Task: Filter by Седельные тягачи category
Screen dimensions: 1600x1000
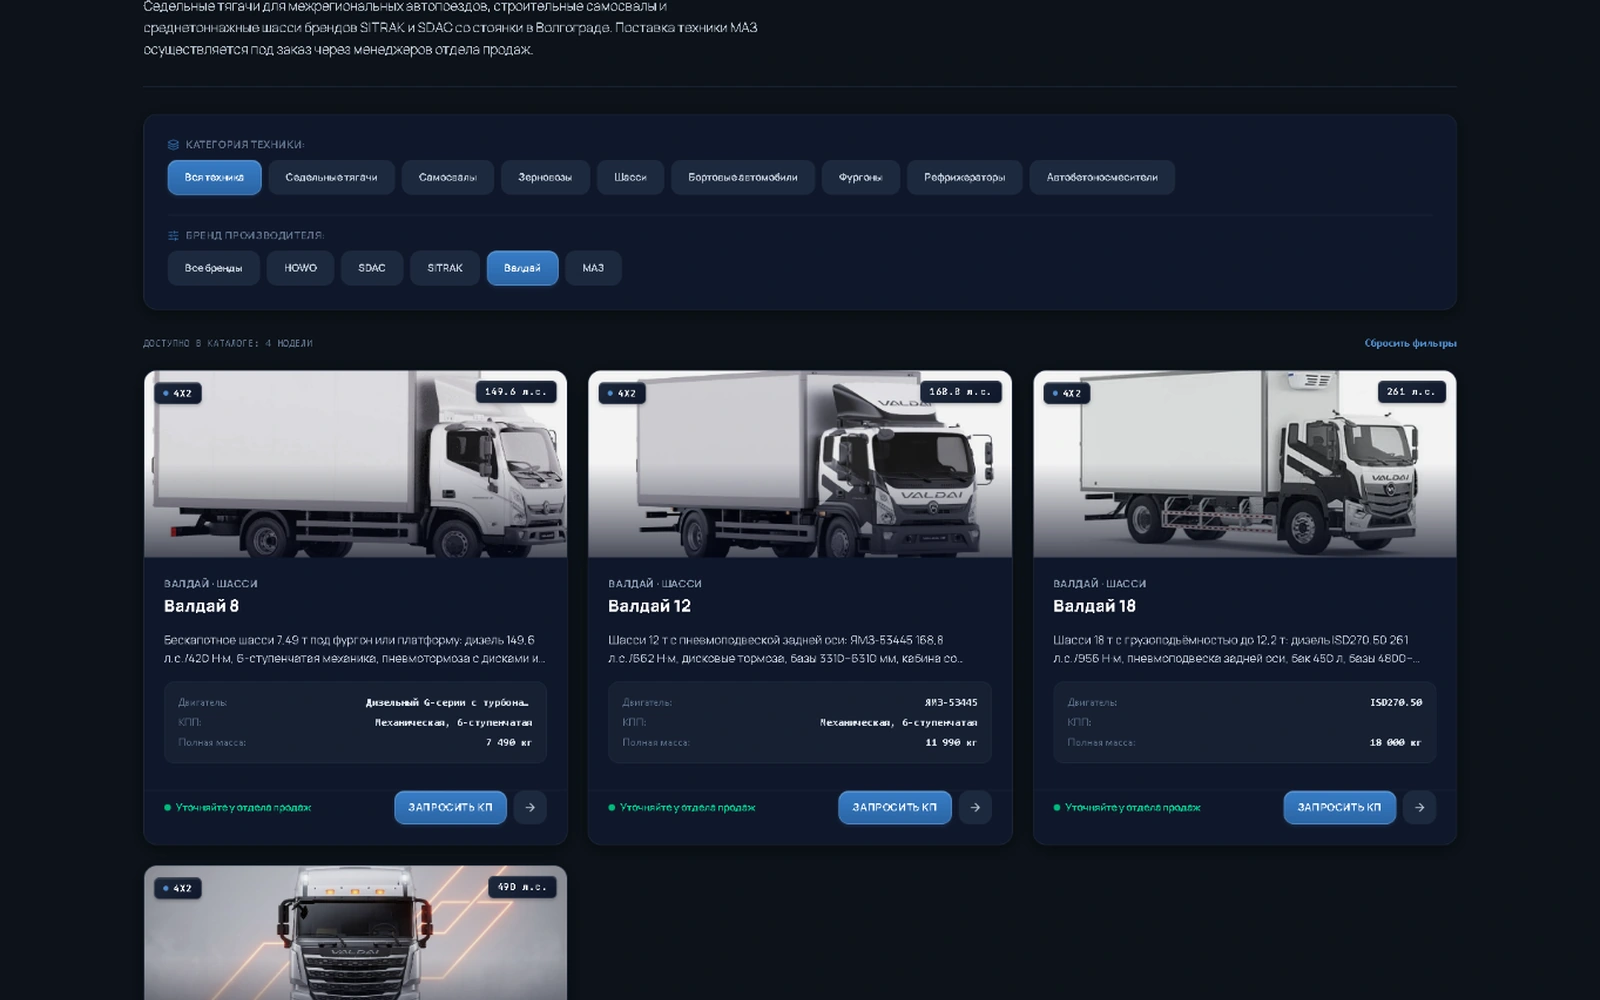Action: click(331, 177)
